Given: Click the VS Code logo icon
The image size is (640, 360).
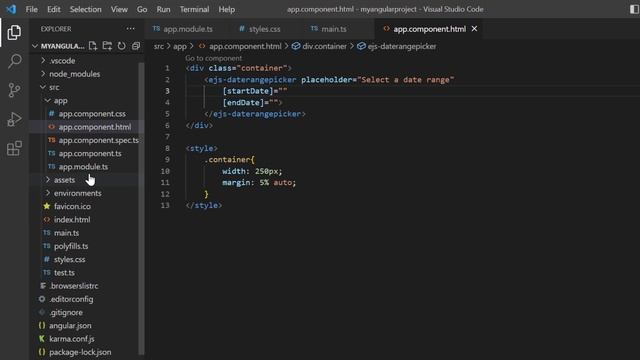Looking at the screenshot, I should pos(11,9).
